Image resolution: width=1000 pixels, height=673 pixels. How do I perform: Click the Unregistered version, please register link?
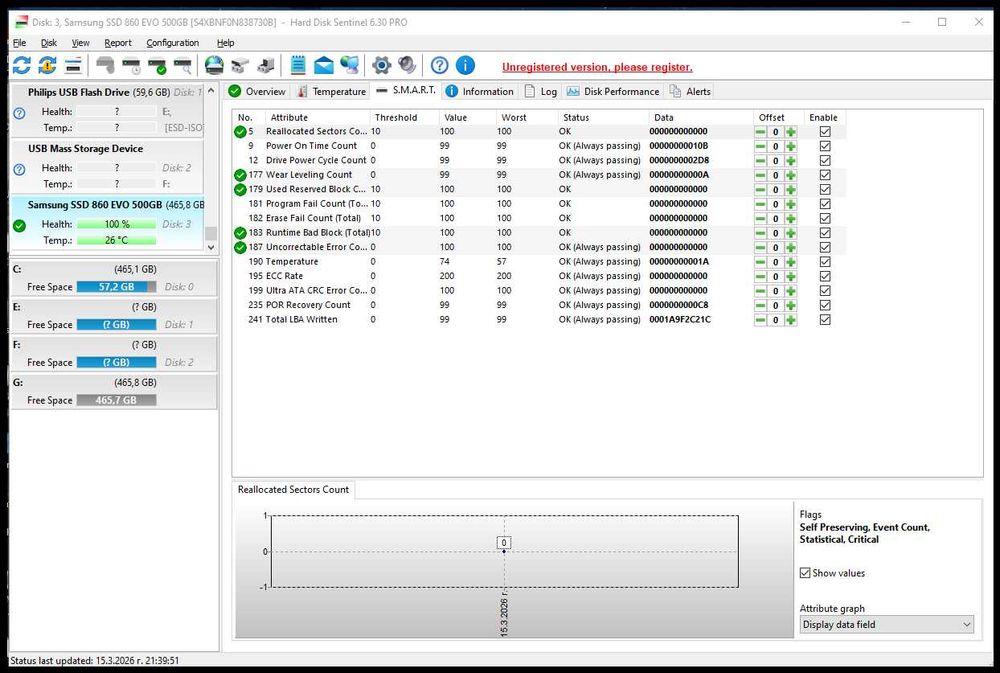tap(597, 67)
